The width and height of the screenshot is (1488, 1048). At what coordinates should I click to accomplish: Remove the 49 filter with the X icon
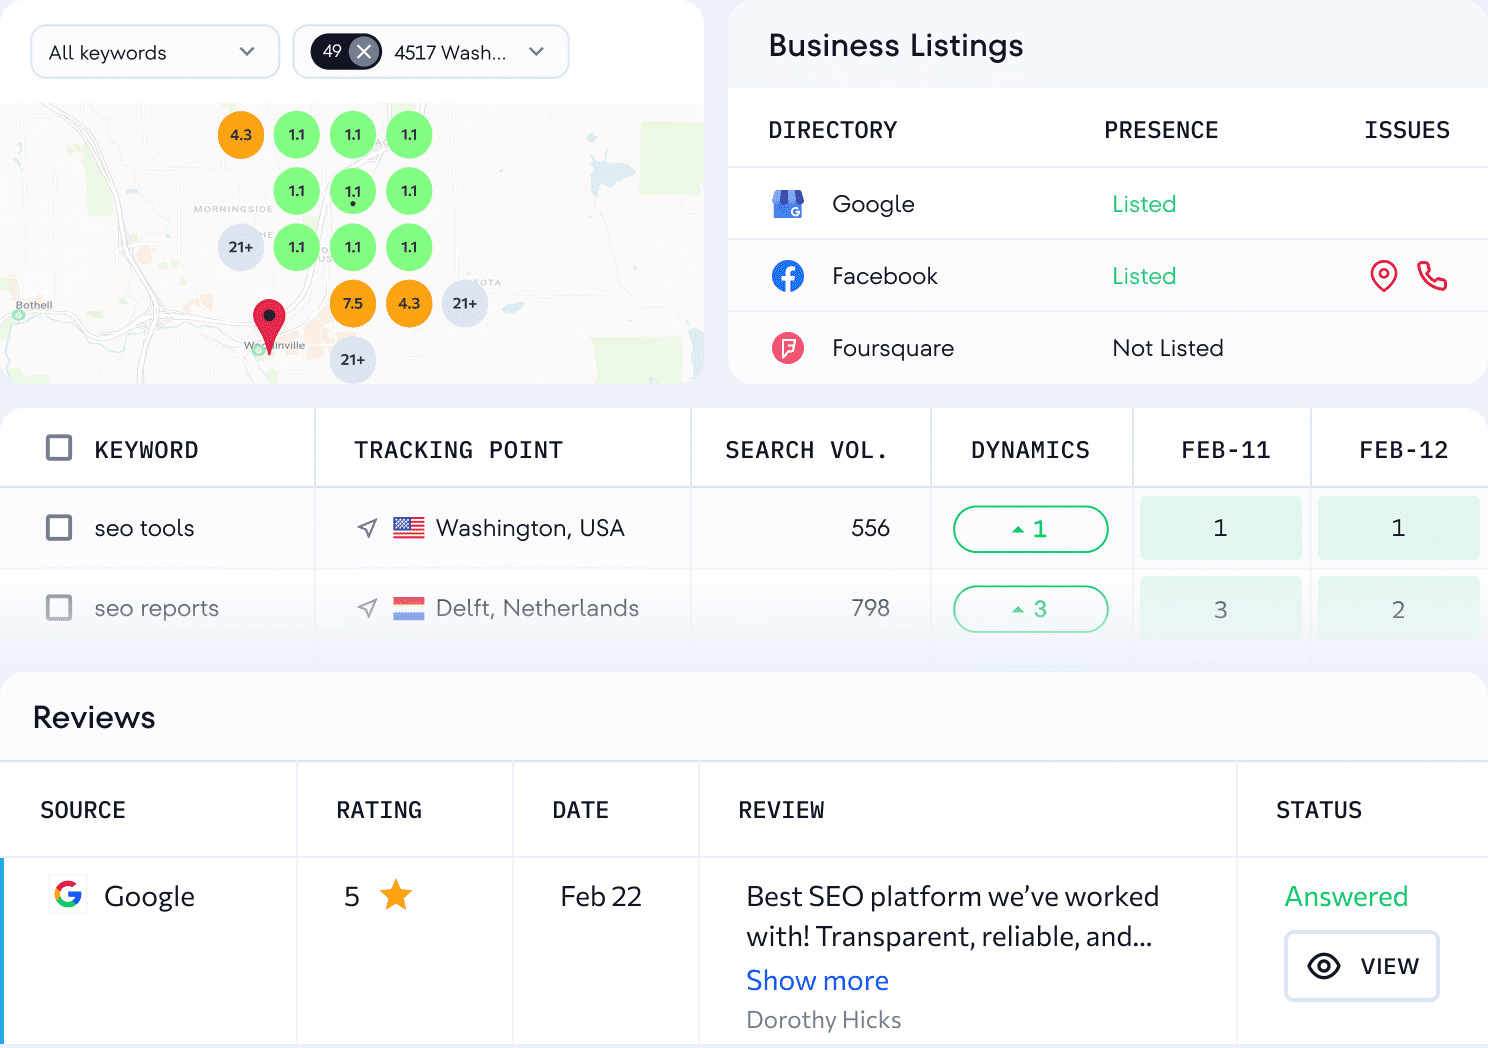[x=364, y=52]
